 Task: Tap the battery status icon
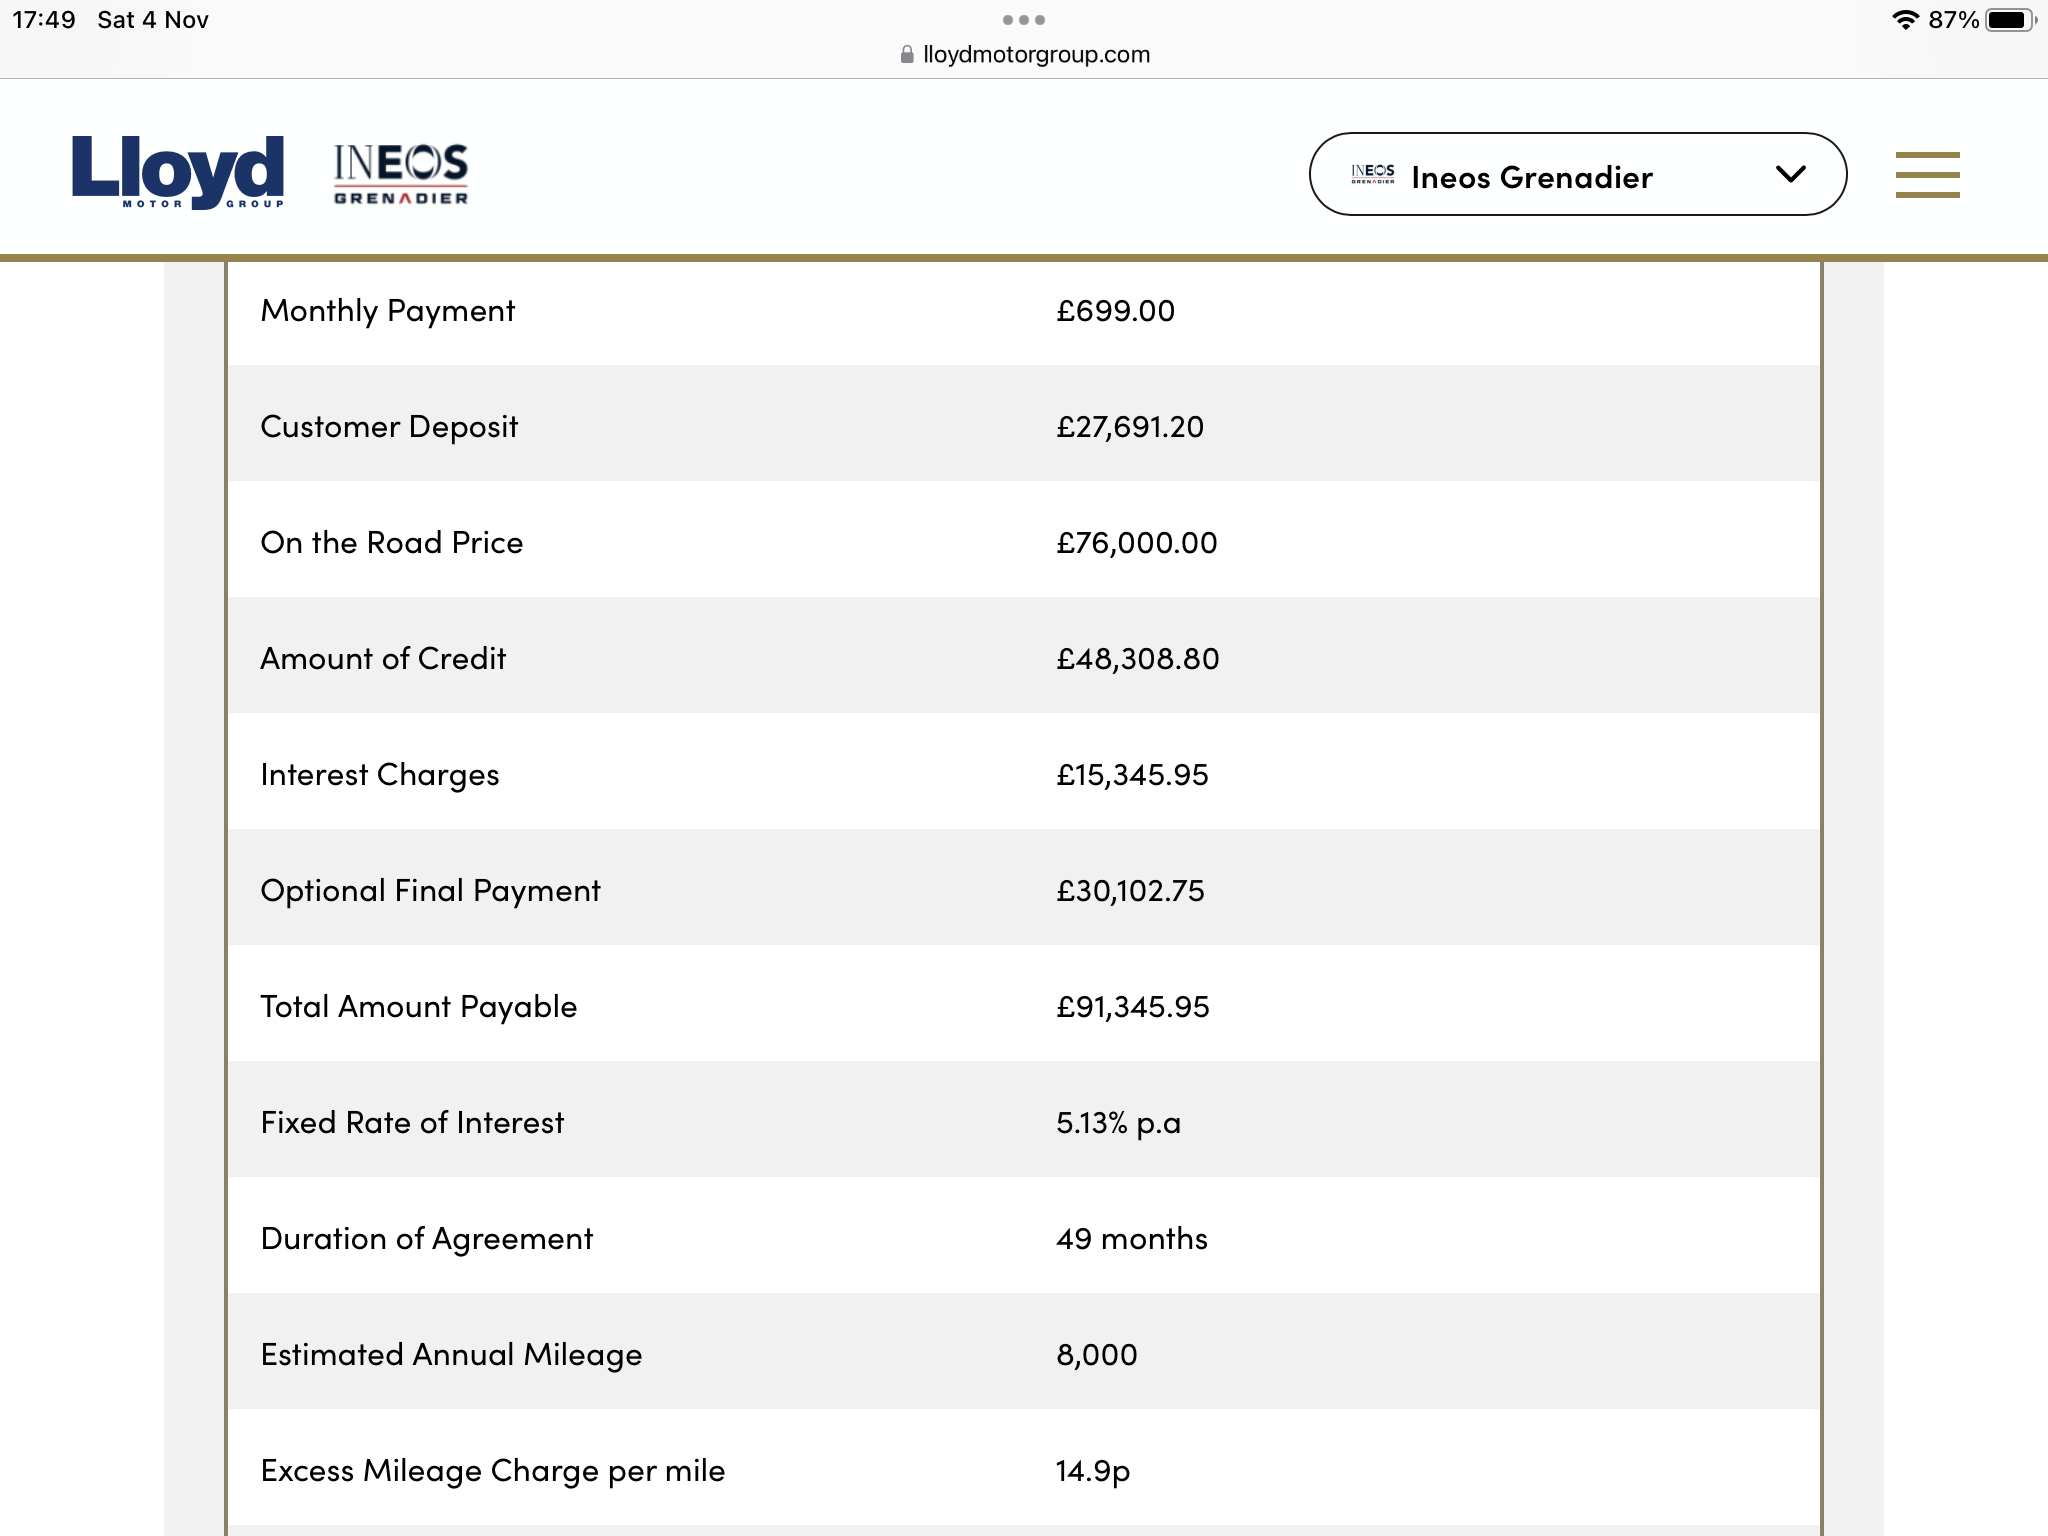tap(2010, 20)
